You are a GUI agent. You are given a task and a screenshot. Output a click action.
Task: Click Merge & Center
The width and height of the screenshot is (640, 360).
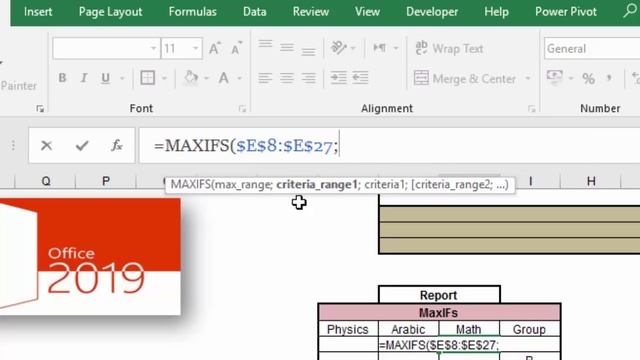point(465,78)
